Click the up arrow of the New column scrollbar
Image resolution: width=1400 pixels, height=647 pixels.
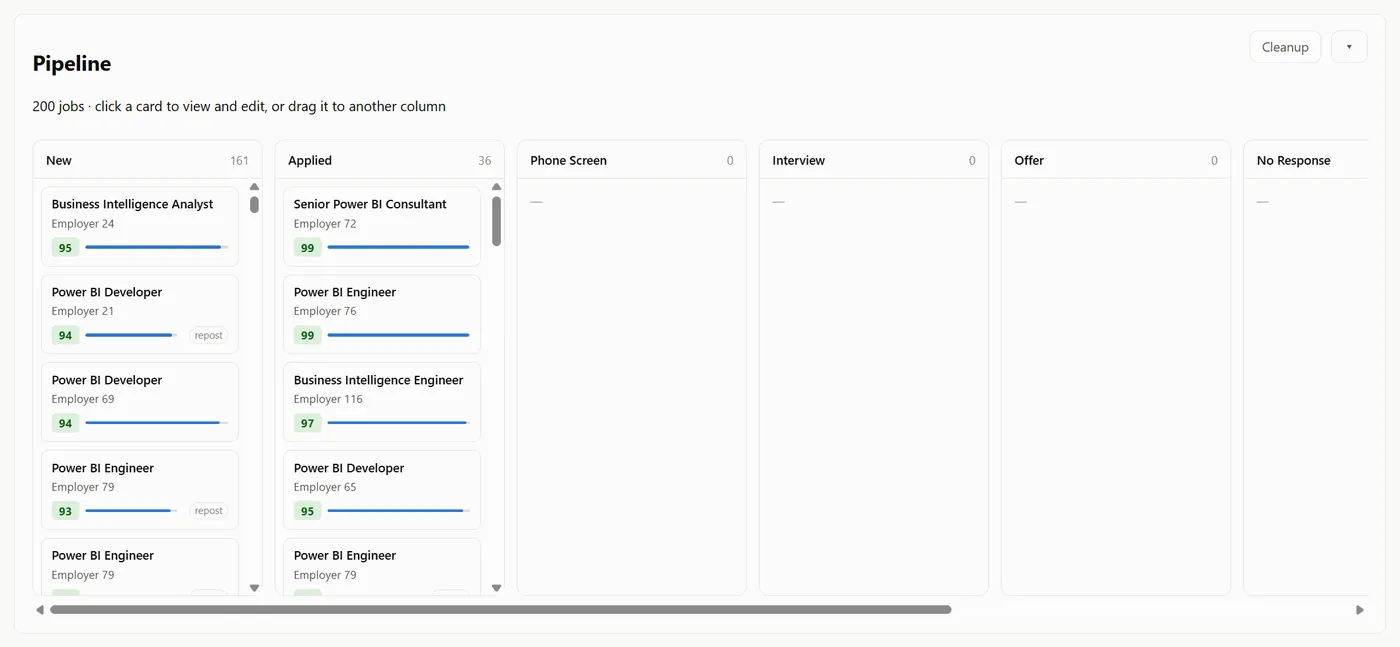254,187
